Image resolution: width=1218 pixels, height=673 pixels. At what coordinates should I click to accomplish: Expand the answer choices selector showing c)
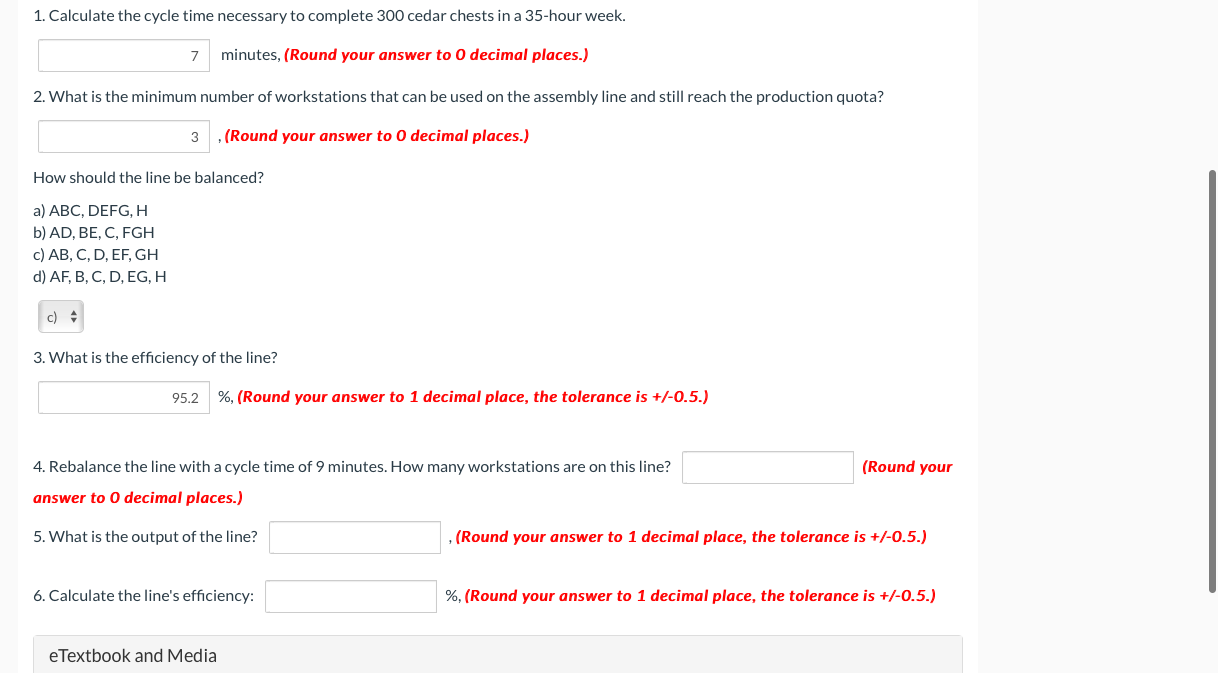60,315
